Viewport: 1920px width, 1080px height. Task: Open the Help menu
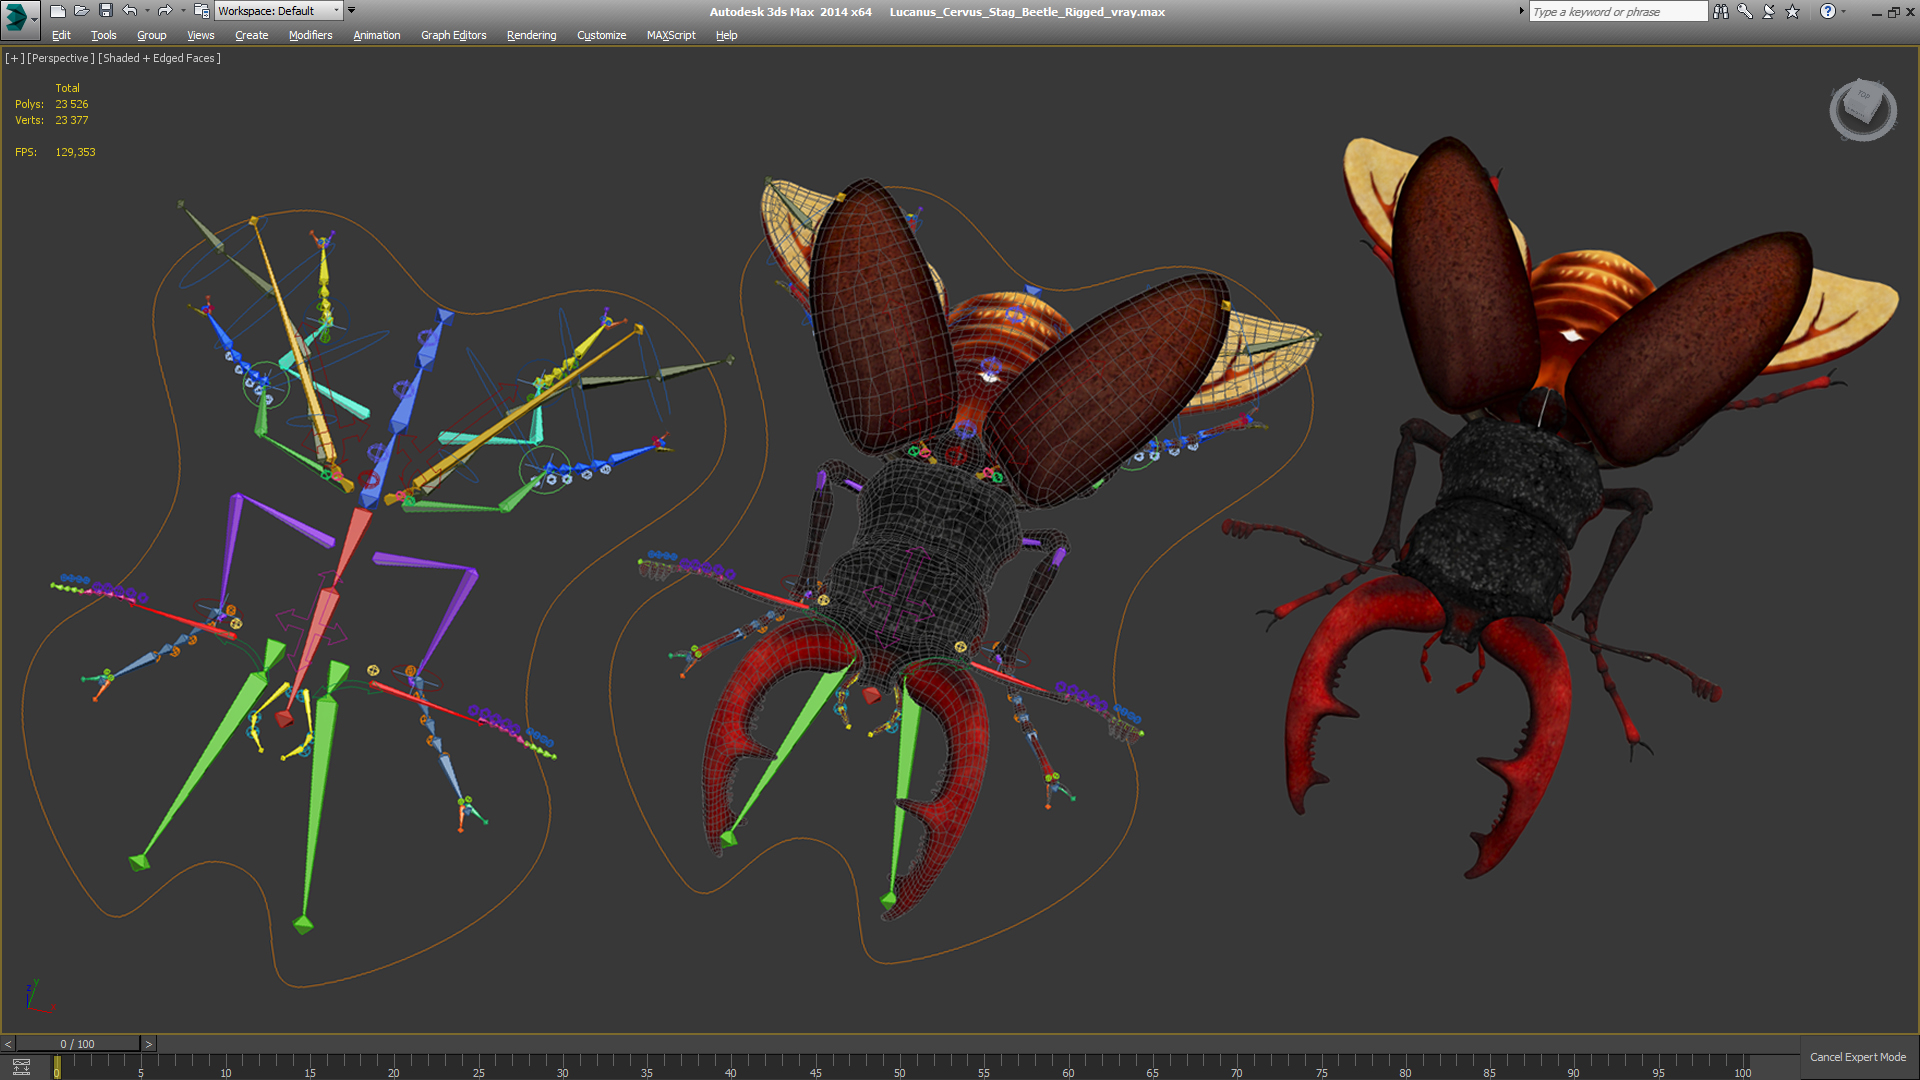click(x=727, y=35)
